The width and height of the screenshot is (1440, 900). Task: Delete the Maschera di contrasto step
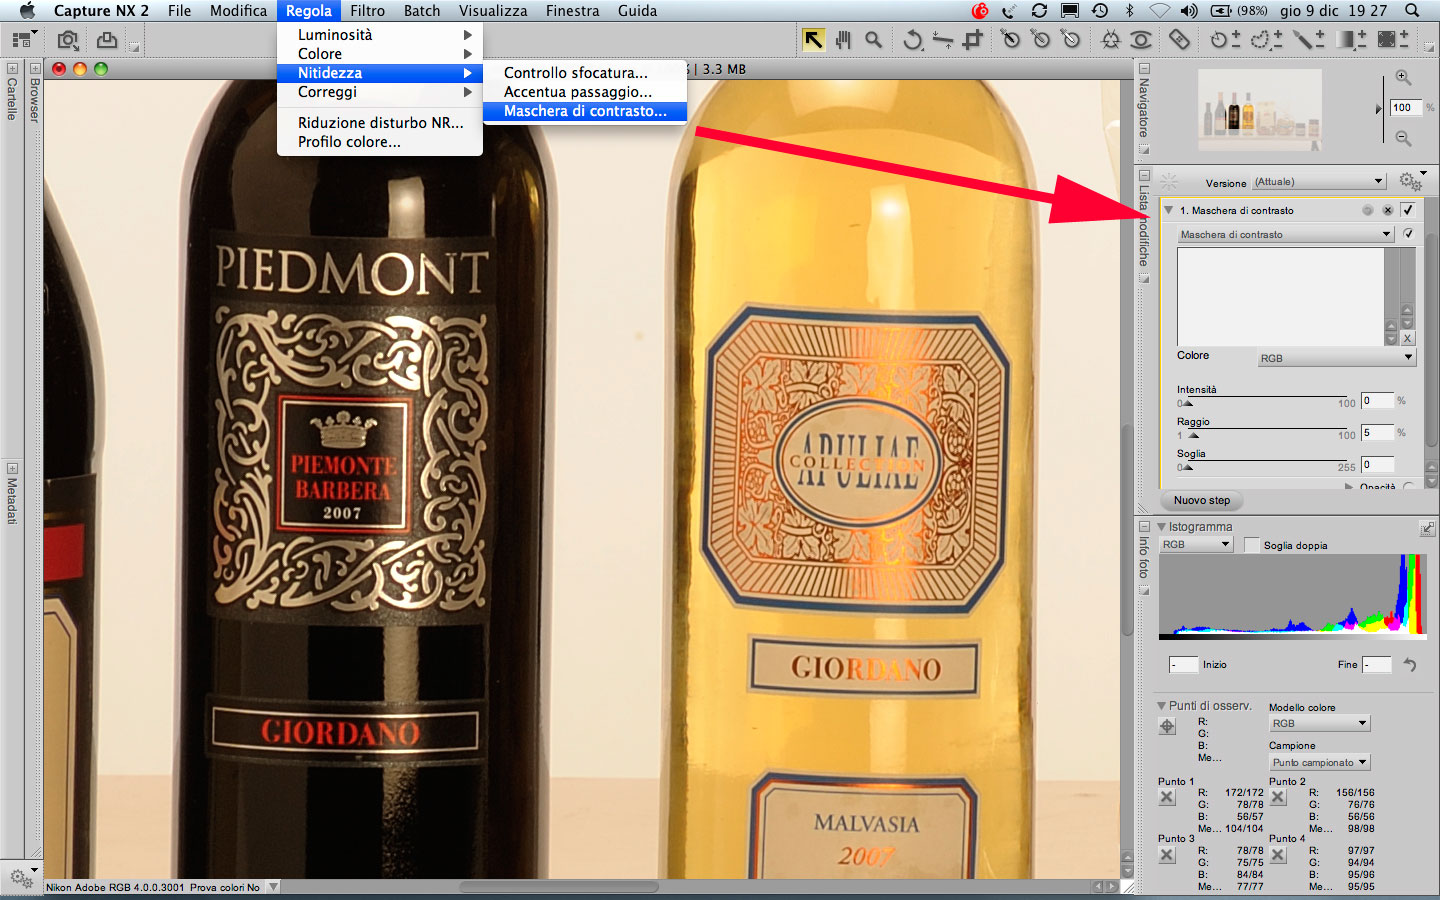coord(1387,211)
